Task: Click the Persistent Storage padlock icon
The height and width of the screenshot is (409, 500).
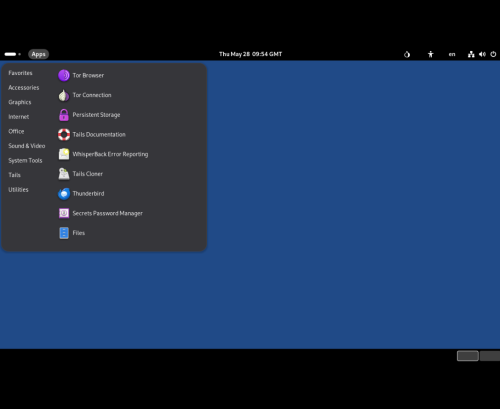Action: click(64, 115)
